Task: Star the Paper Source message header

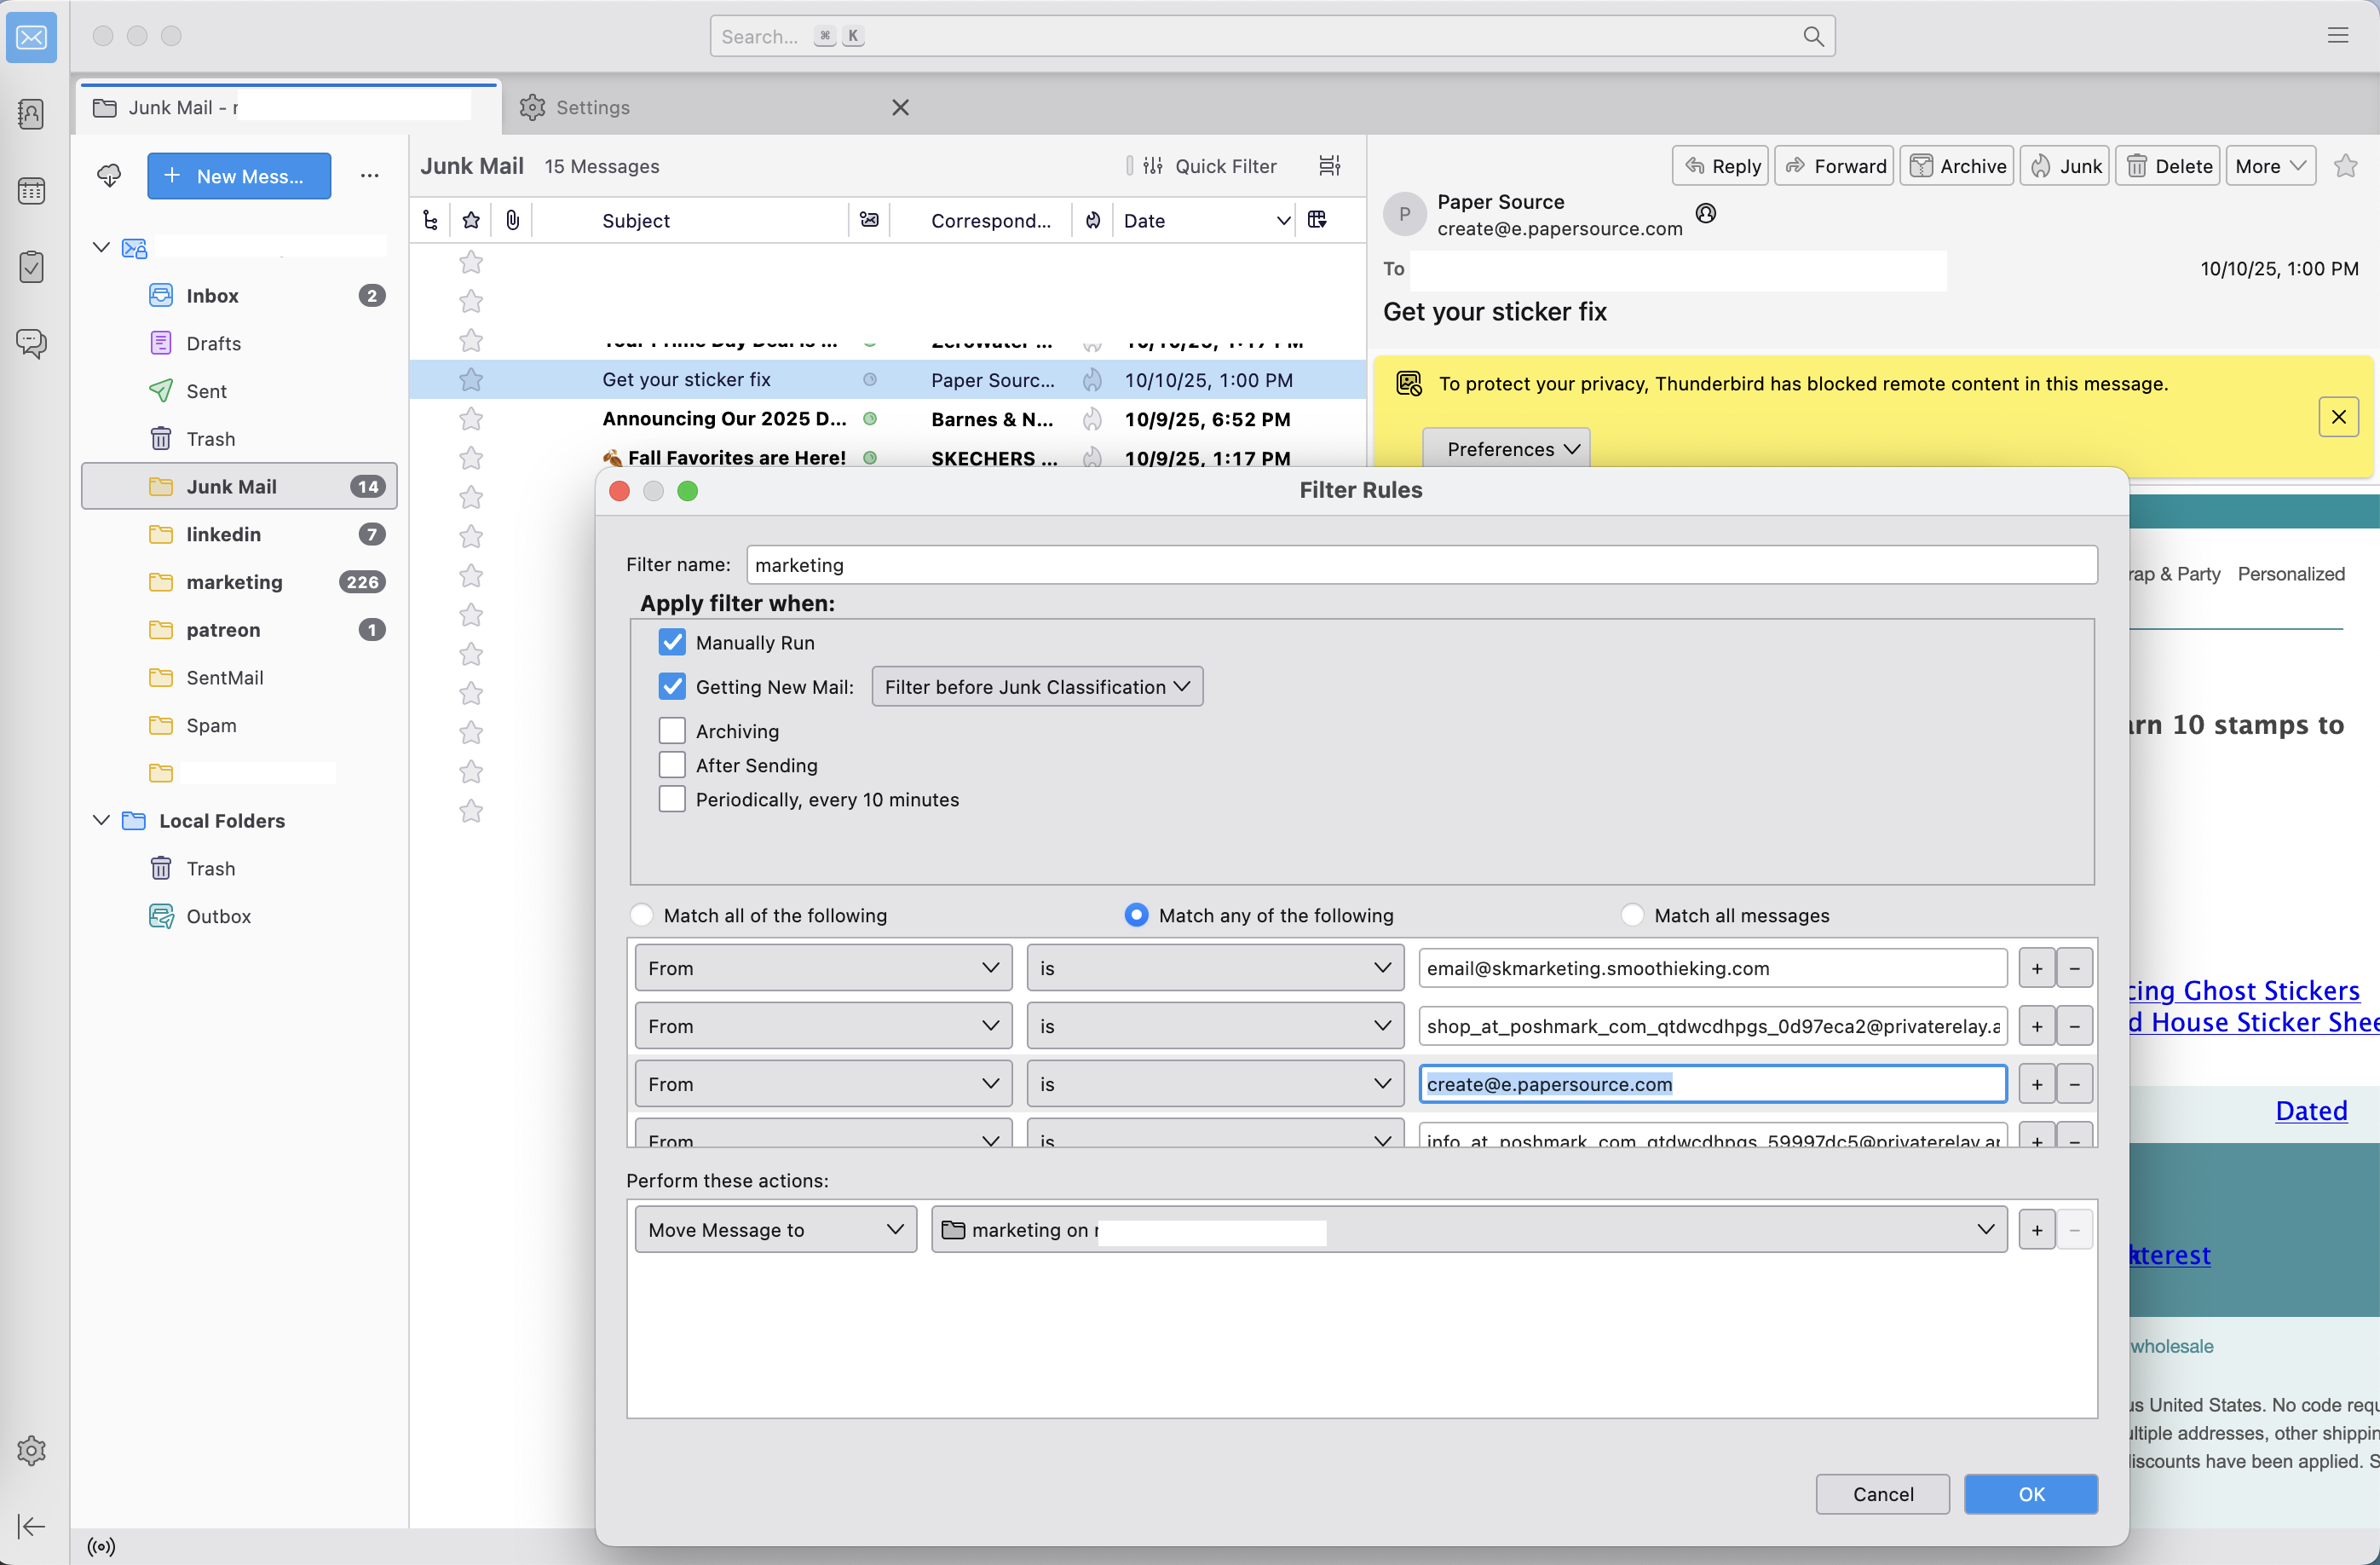Action: click(x=2345, y=166)
